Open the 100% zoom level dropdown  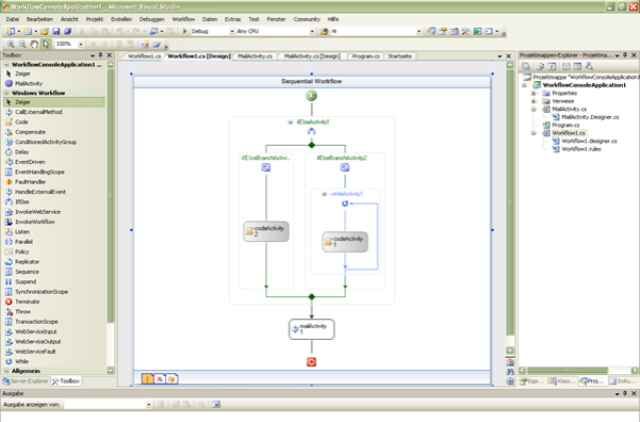coord(81,44)
